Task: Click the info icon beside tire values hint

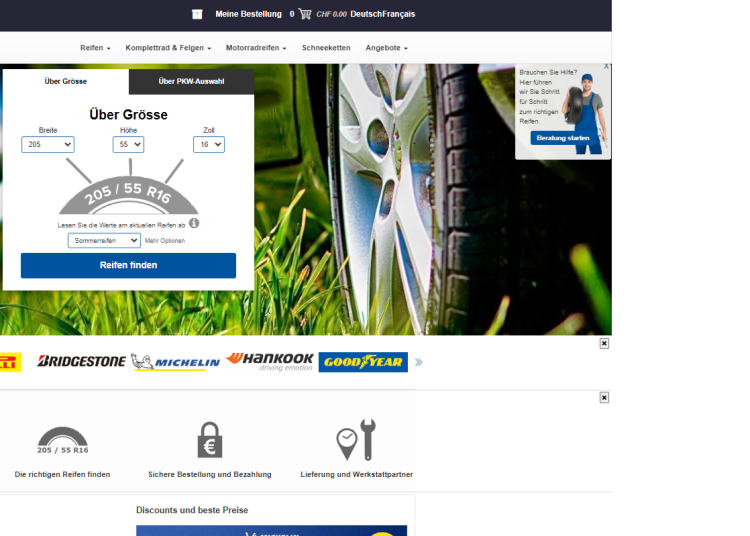Action: pyautogui.click(x=194, y=223)
